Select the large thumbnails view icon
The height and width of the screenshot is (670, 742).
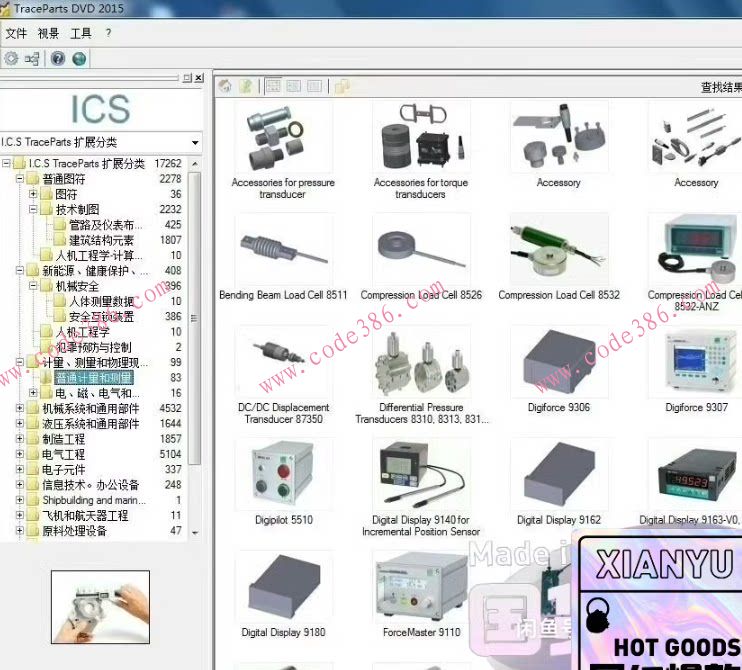(x=273, y=87)
